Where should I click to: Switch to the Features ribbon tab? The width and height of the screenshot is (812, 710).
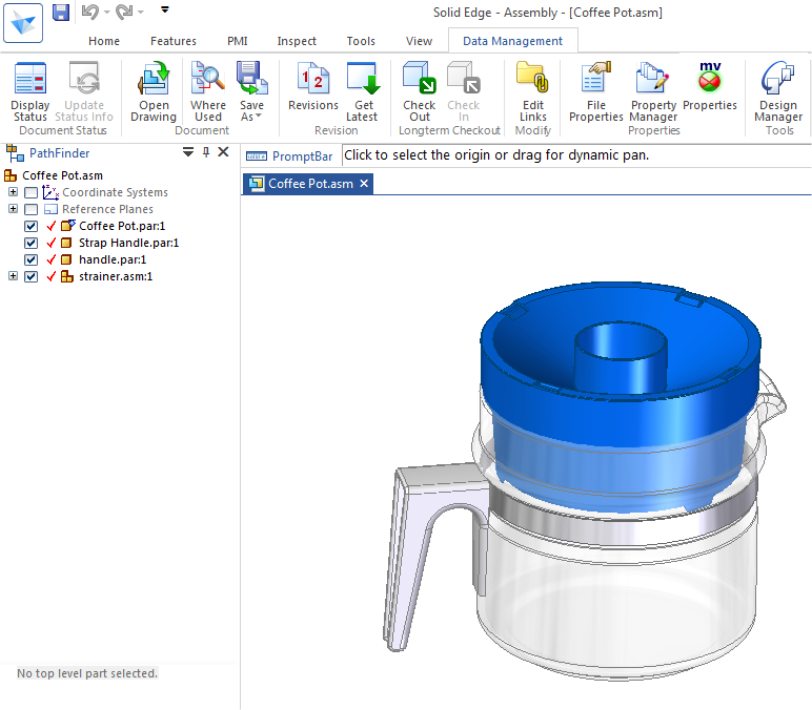coord(173,41)
